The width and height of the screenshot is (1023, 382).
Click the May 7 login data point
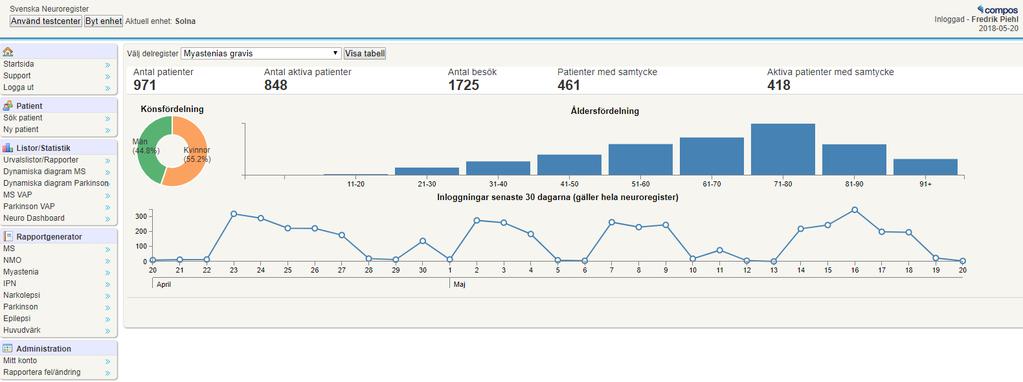[x=612, y=222]
